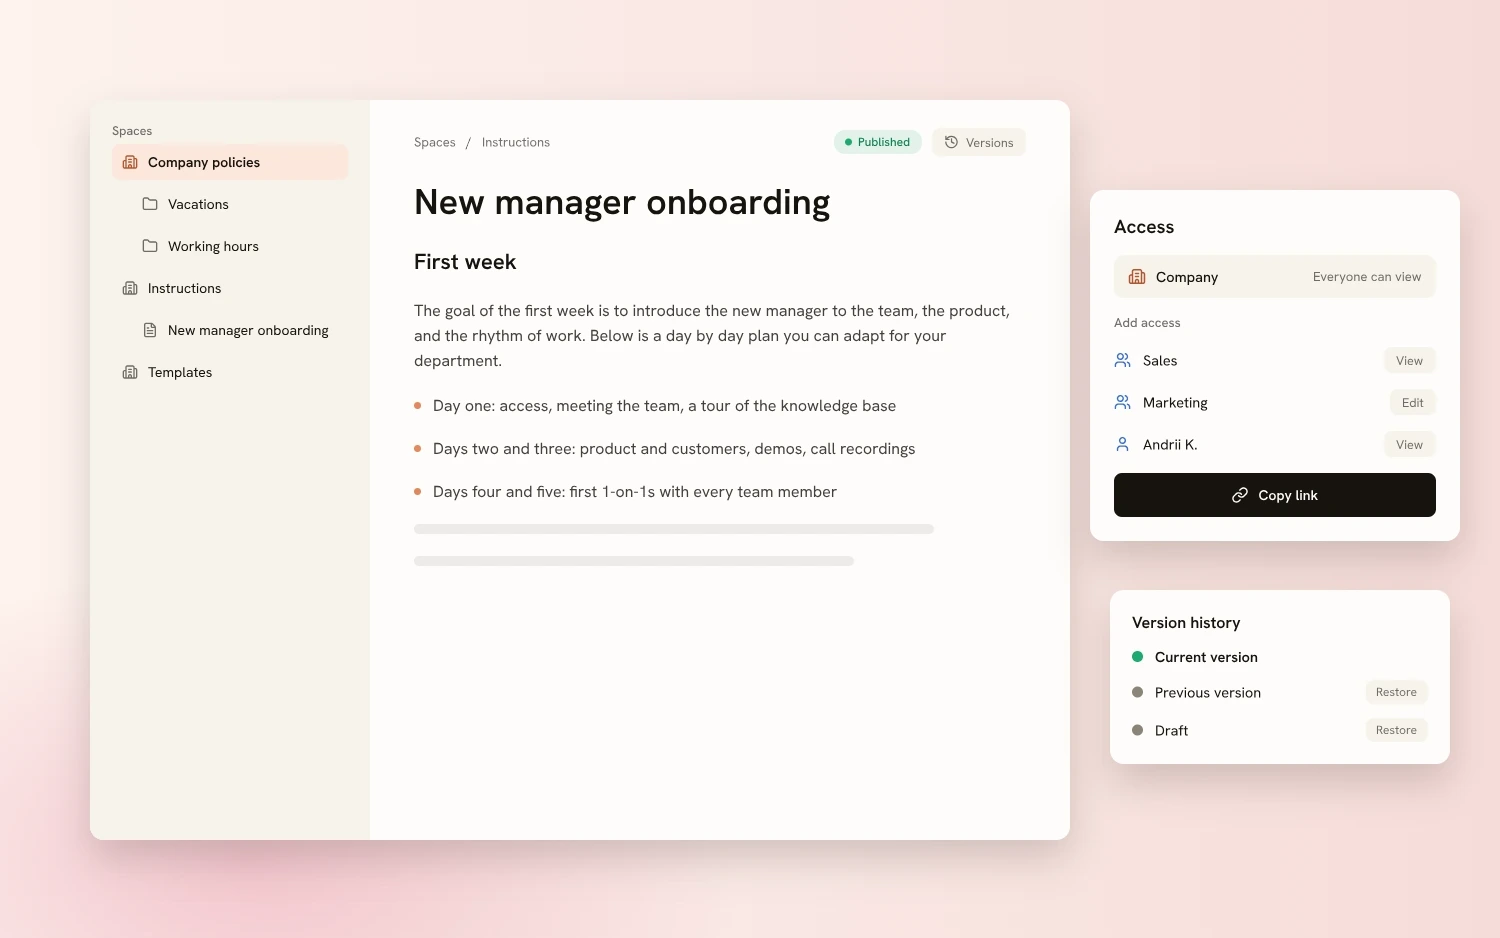Click the Working hours folder icon
This screenshot has height=938, width=1500.
[x=150, y=246]
